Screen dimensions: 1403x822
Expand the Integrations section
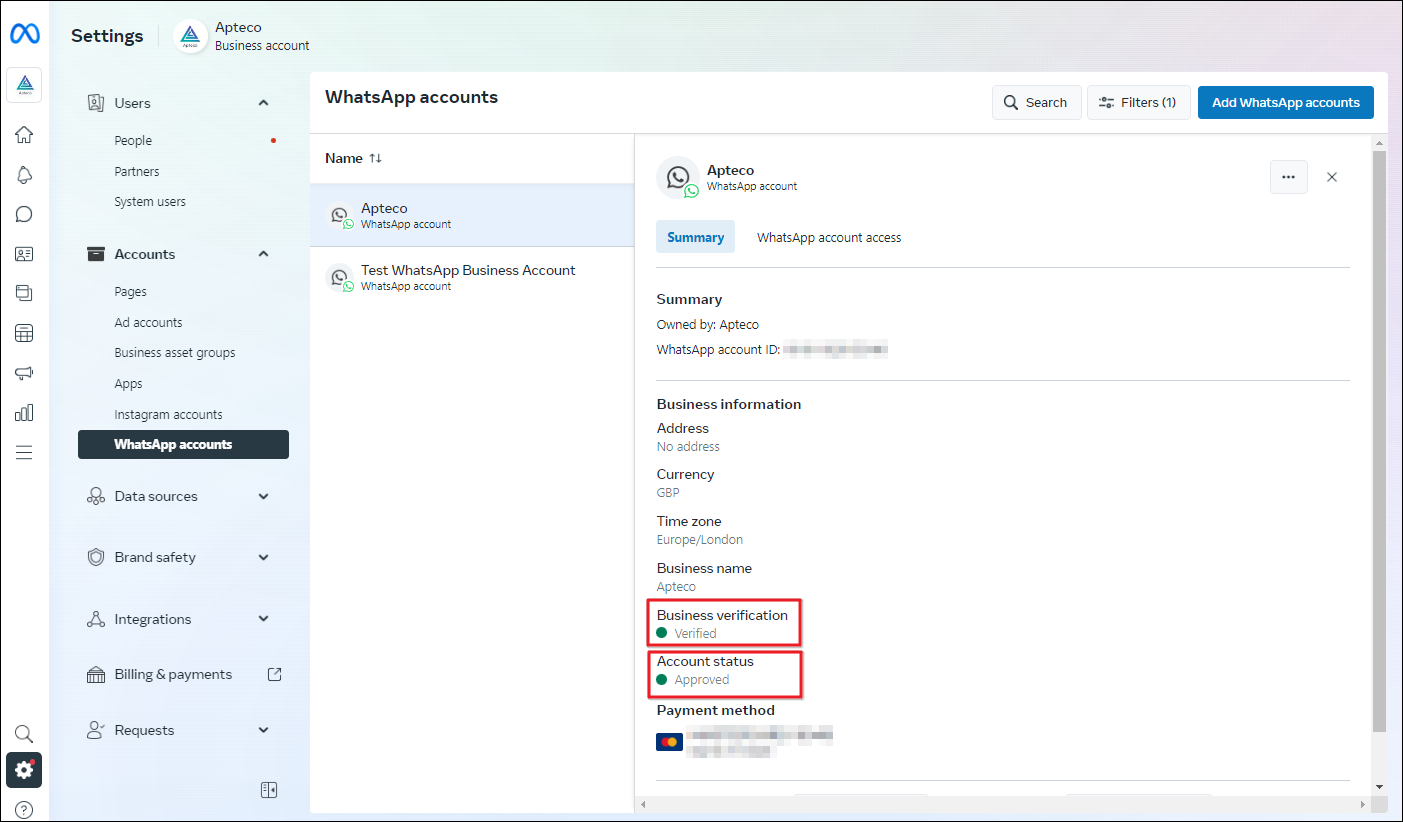pos(264,619)
